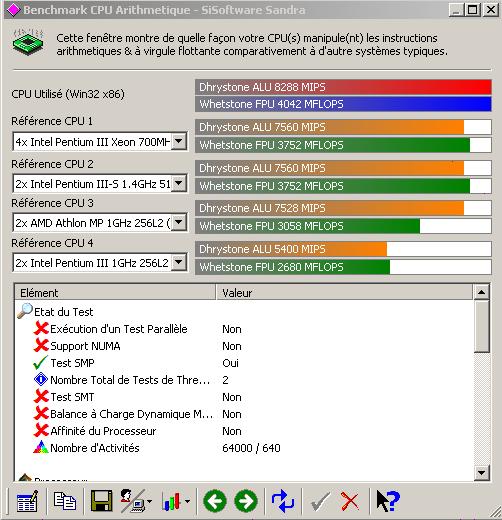The image size is (502, 520).
Task: Select Exécution d'un Test Parallèle row text
Action: (x=119, y=329)
